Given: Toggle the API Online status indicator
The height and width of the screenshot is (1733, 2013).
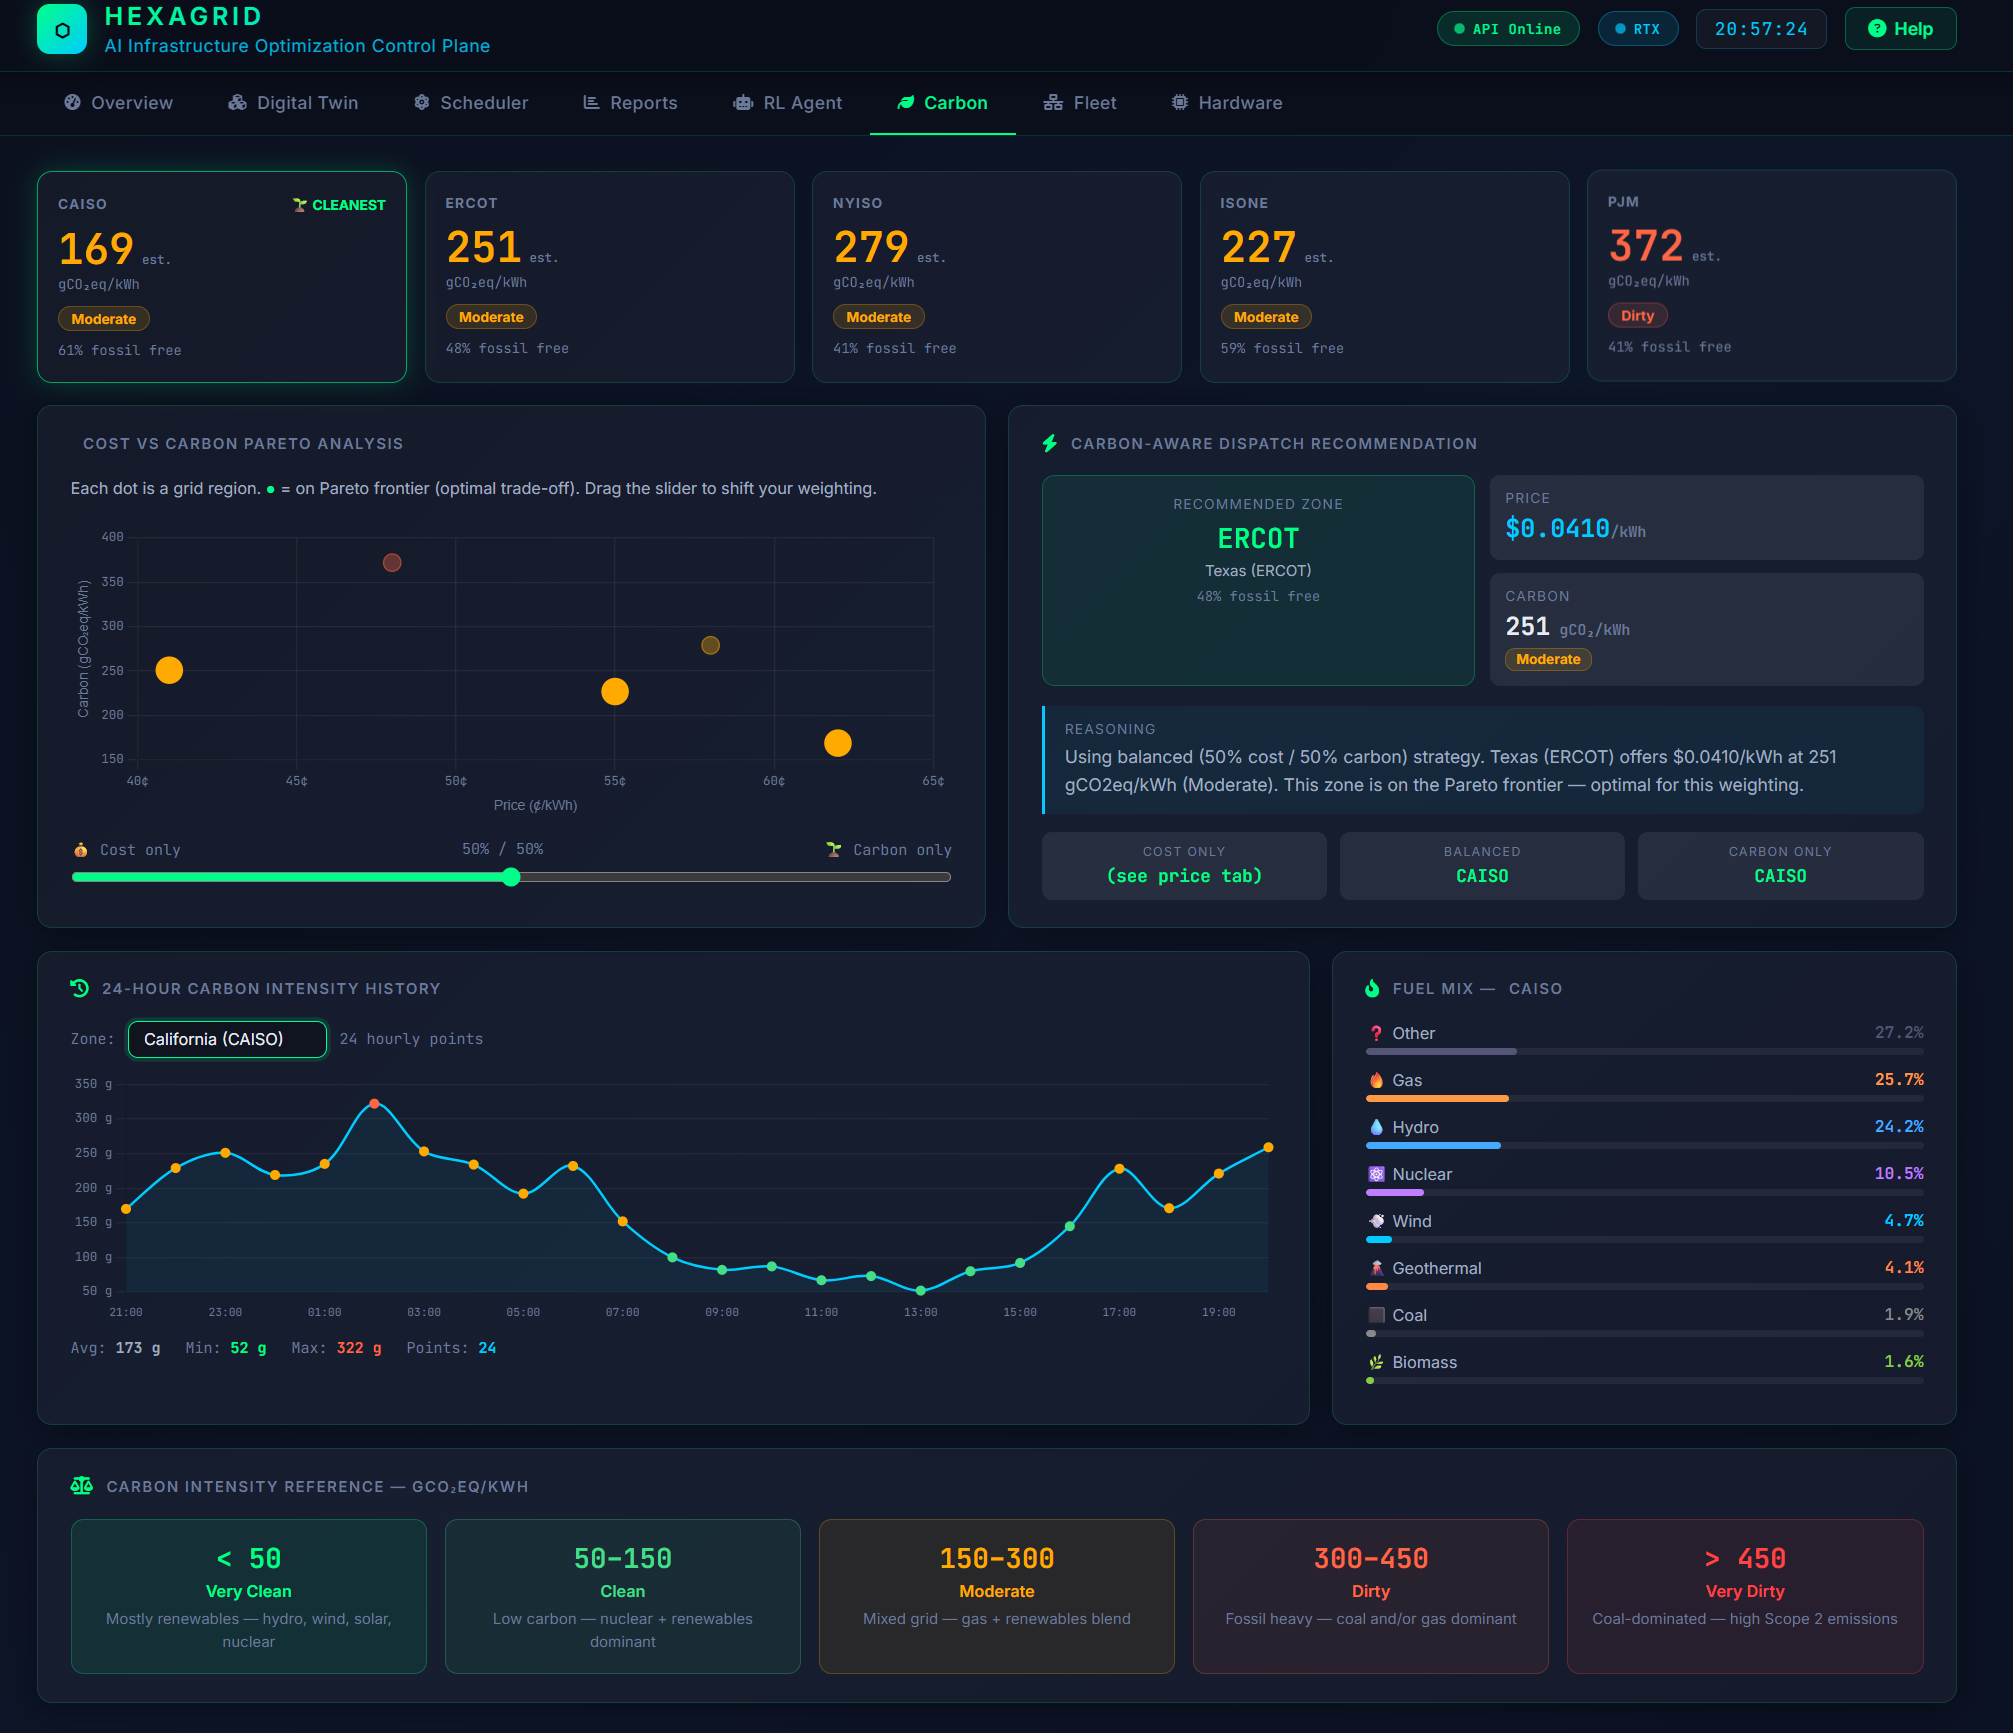Looking at the screenshot, I should (1508, 28).
